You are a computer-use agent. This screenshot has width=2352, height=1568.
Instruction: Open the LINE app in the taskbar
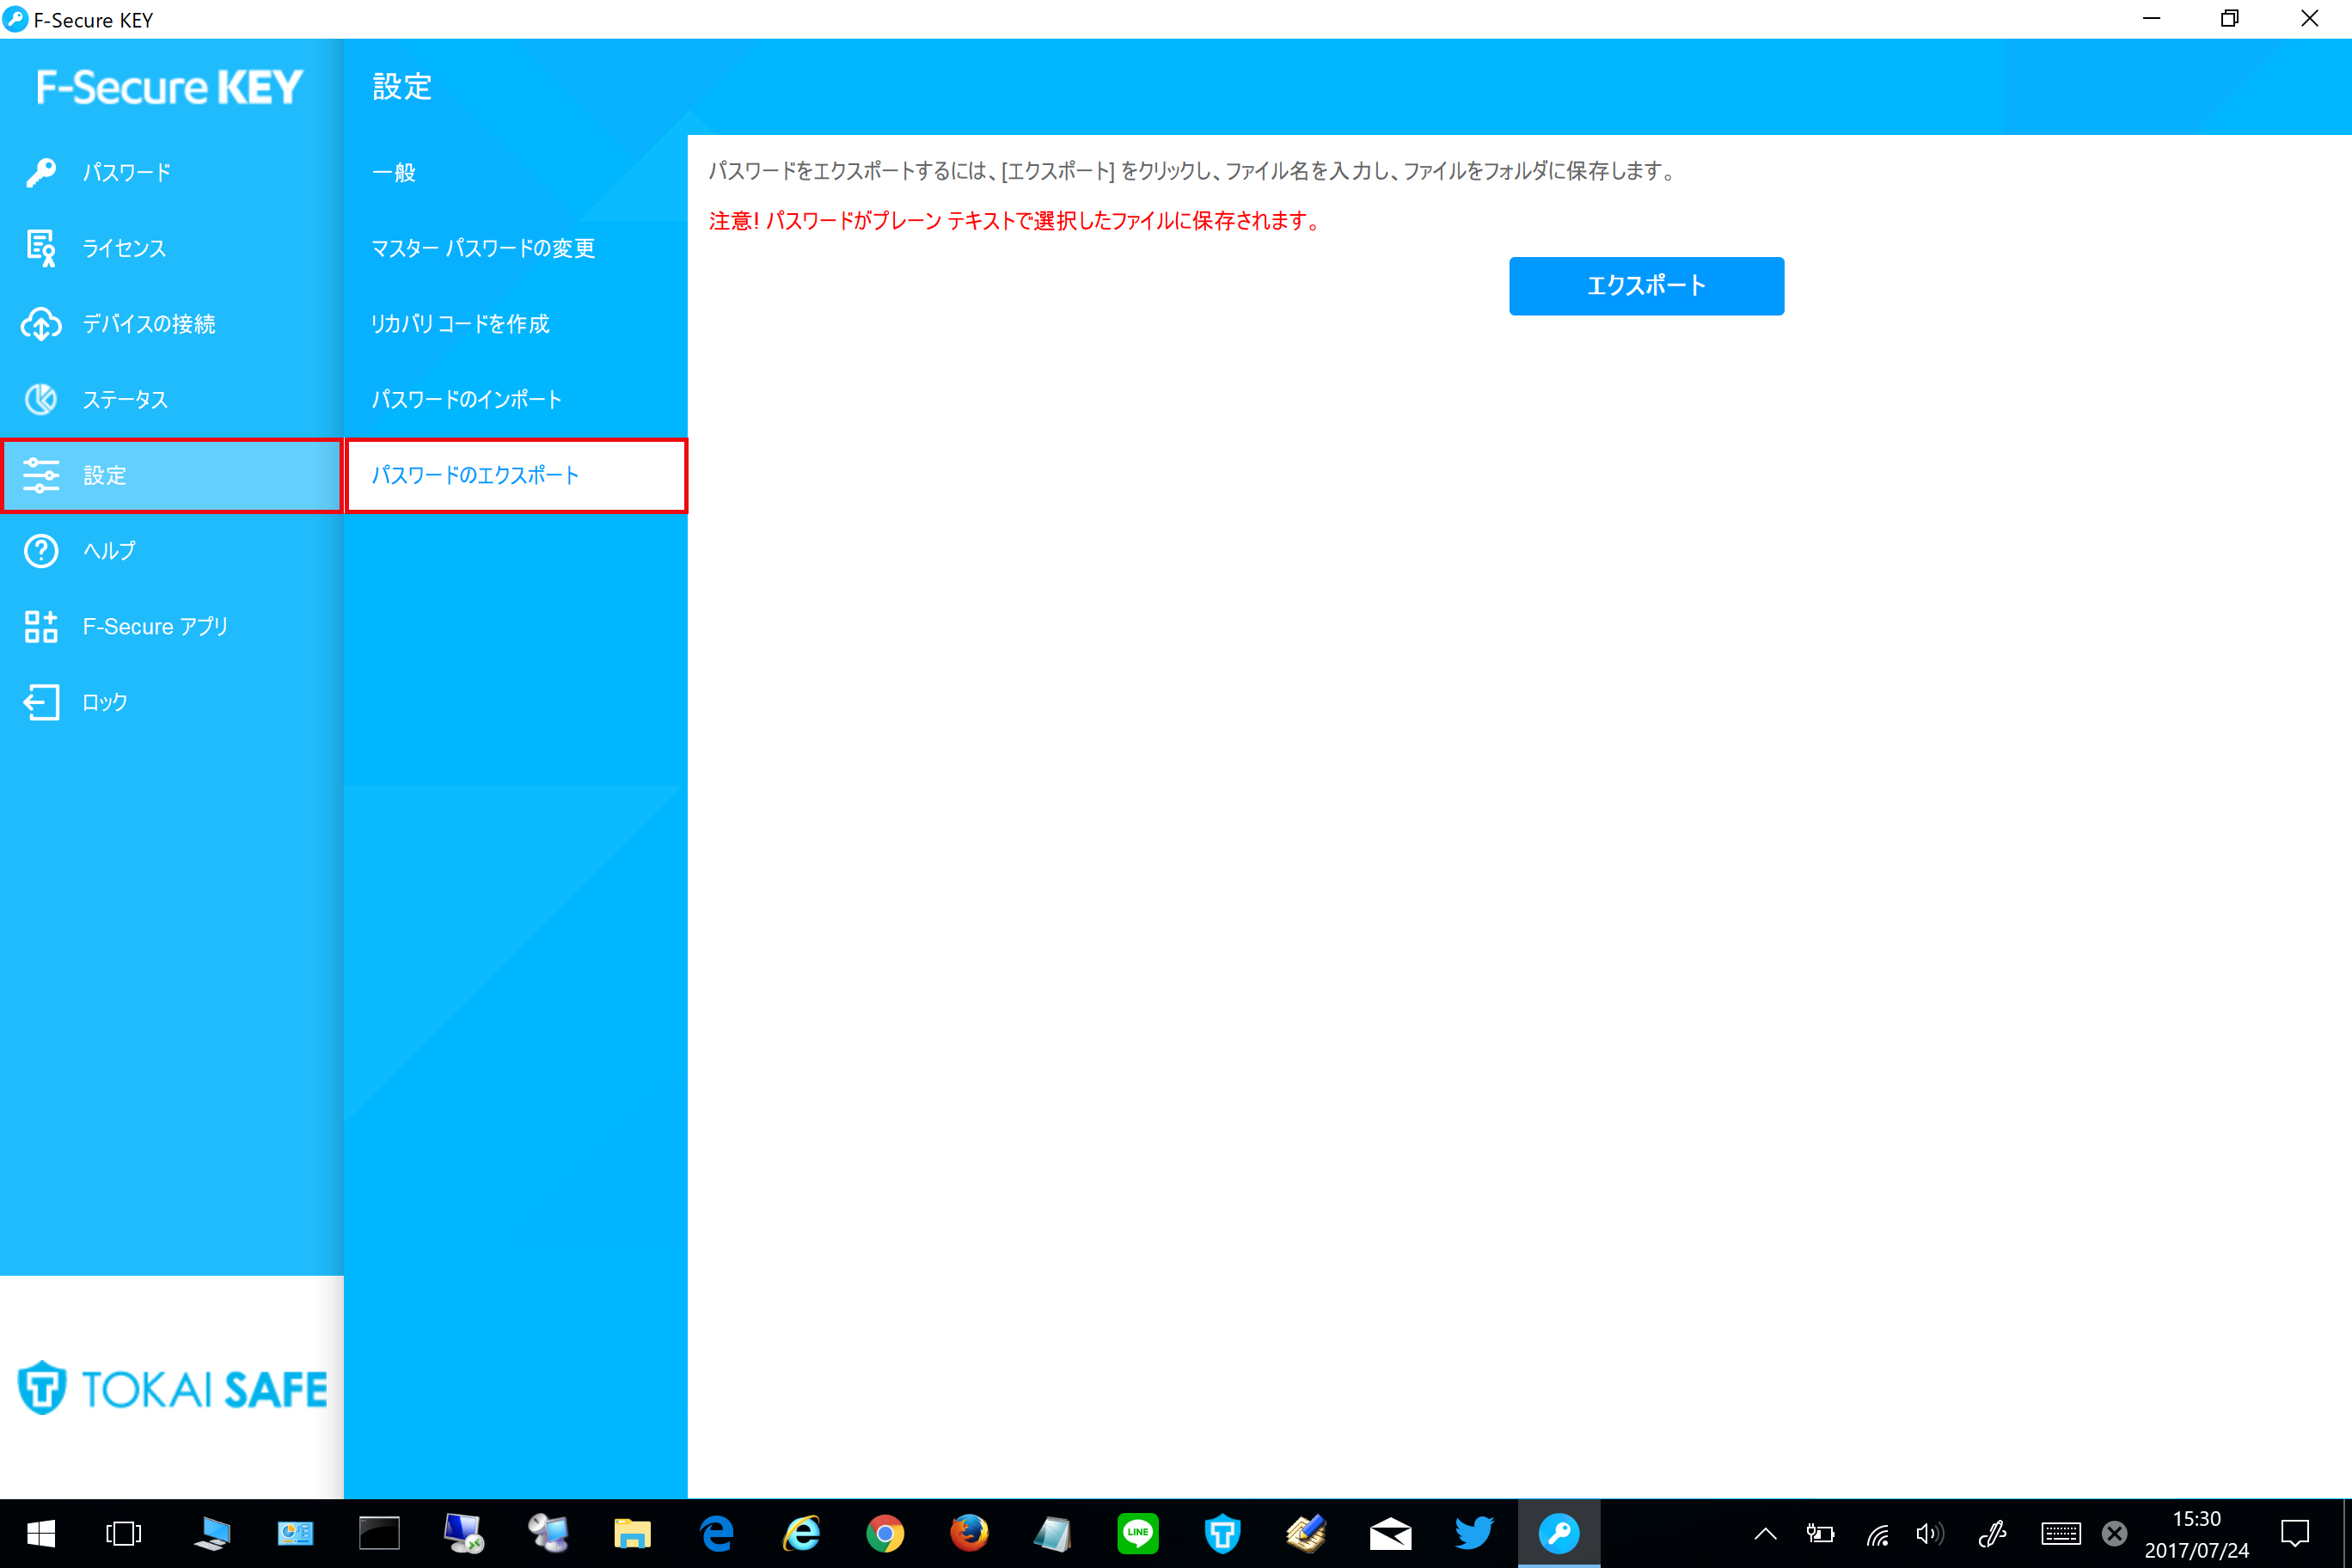(1138, 1533)
